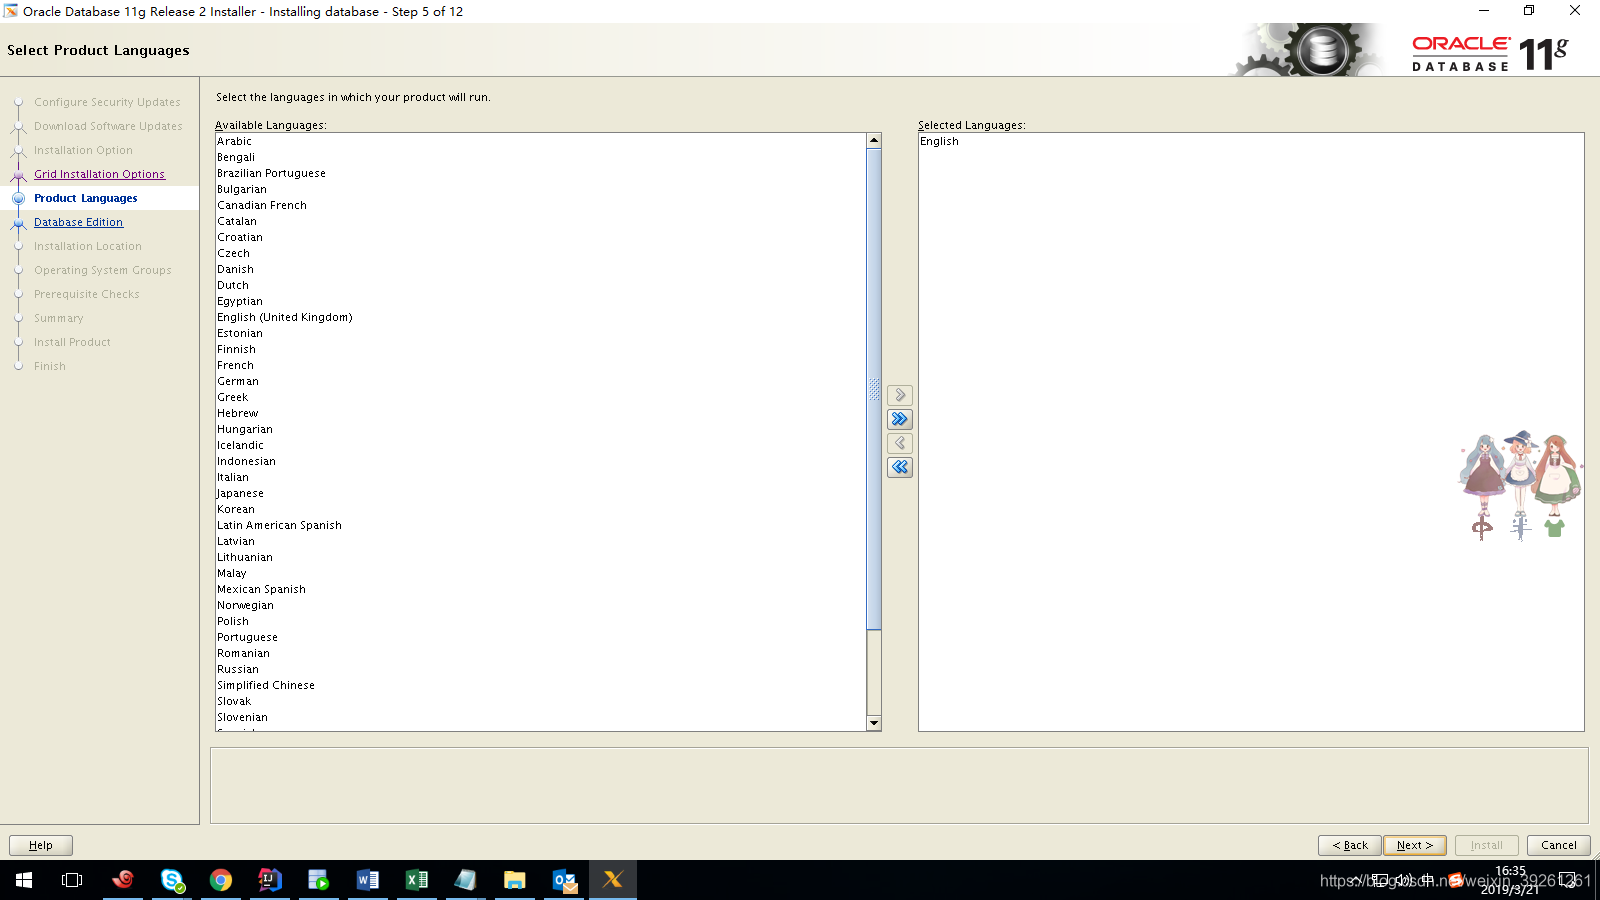
Task: Open the Database Edition step link
Action: pyautogui.click(x=78, y=222)
